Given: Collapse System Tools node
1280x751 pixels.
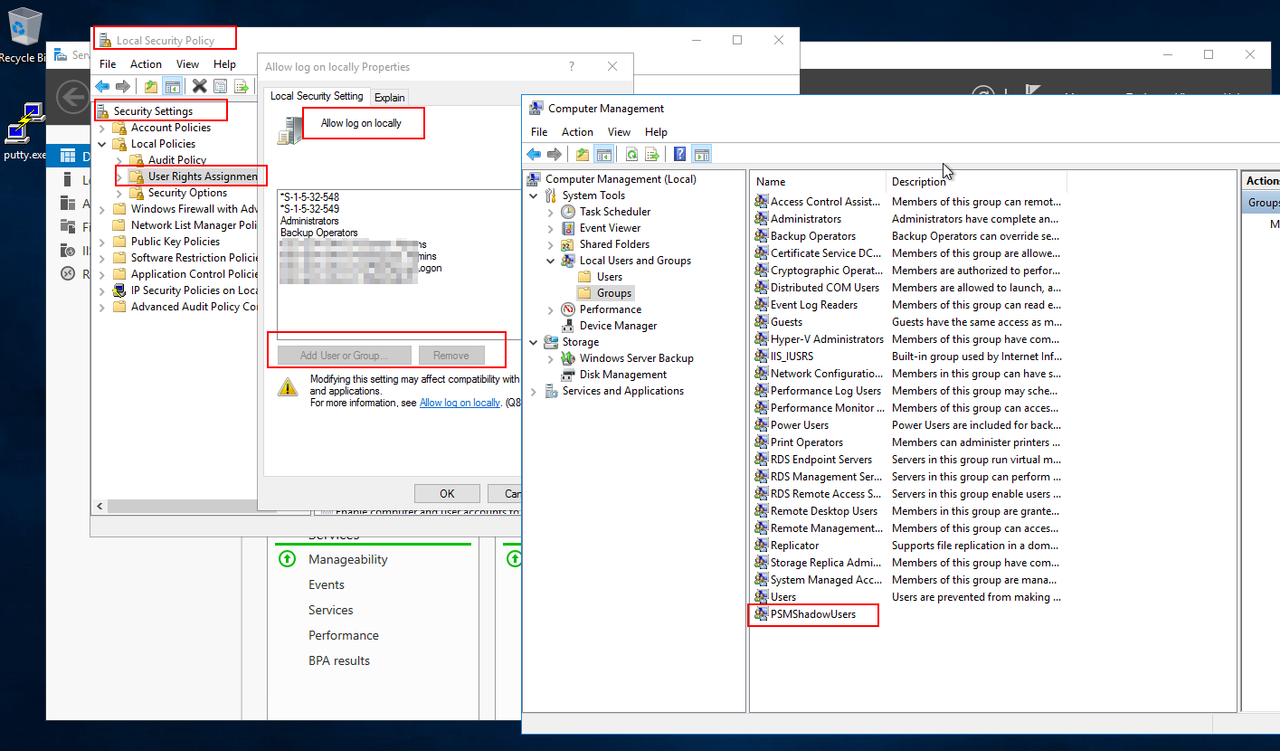Looking at the screenshot, I should click(x=534, y=196).
